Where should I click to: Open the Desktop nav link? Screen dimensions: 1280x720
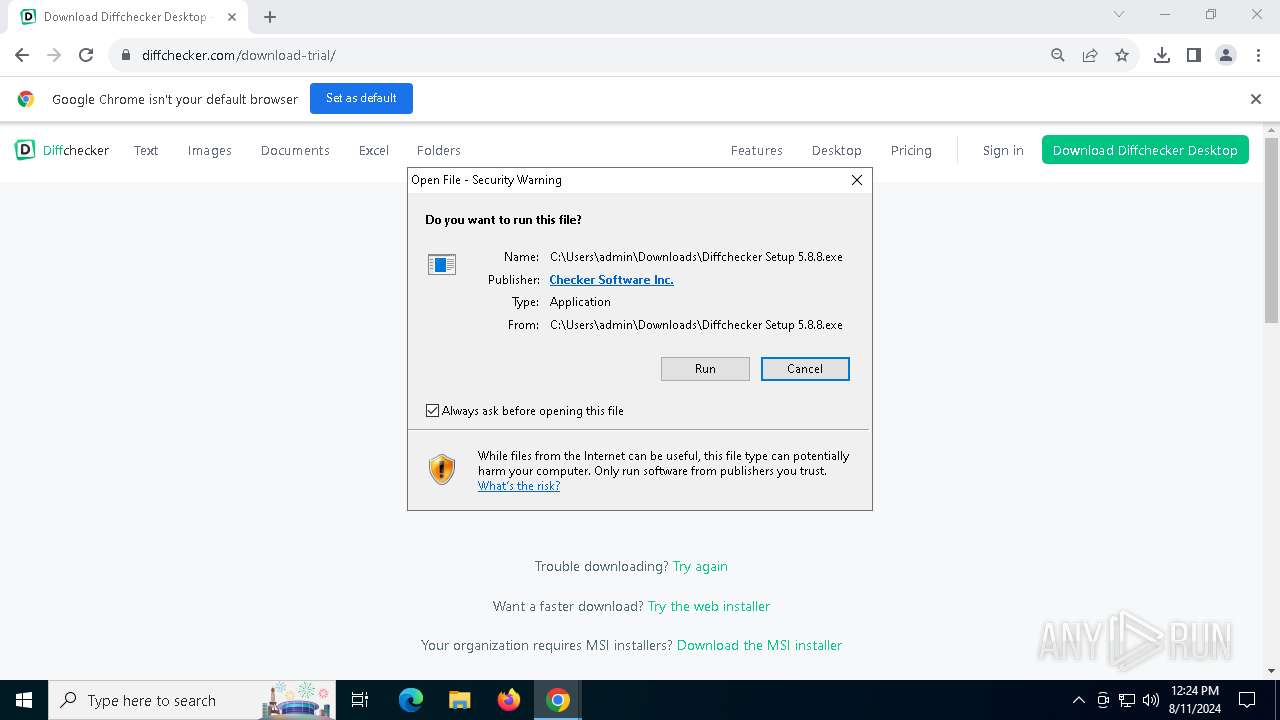[837, 150]
